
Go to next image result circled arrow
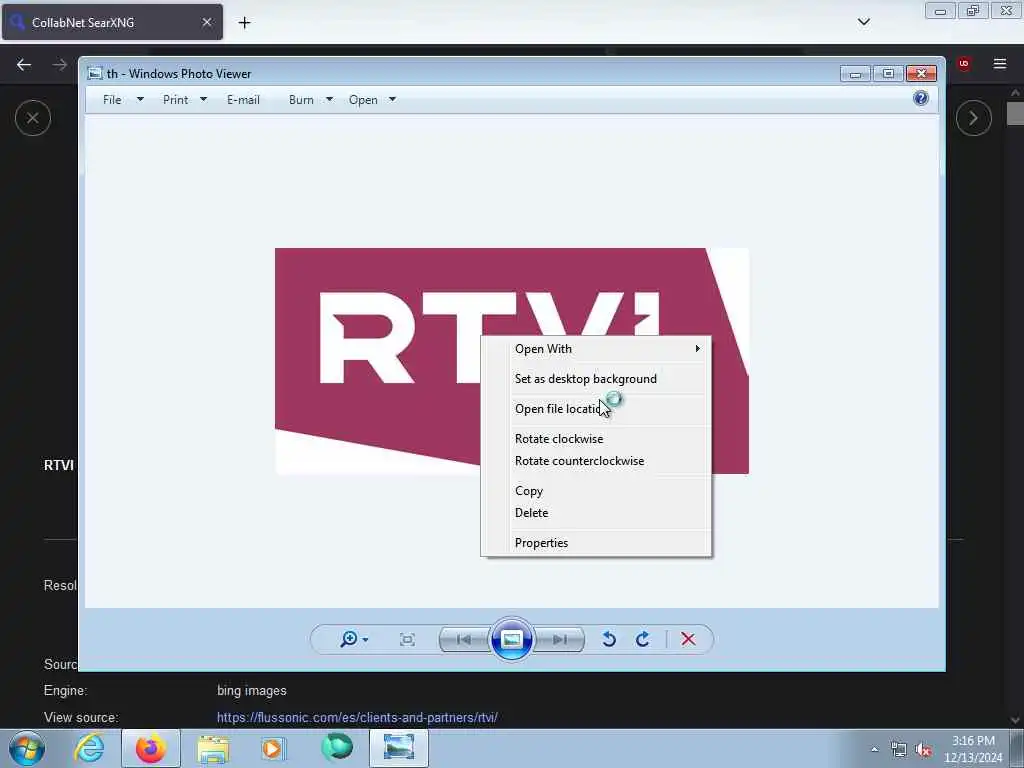[x=973, y=118]
